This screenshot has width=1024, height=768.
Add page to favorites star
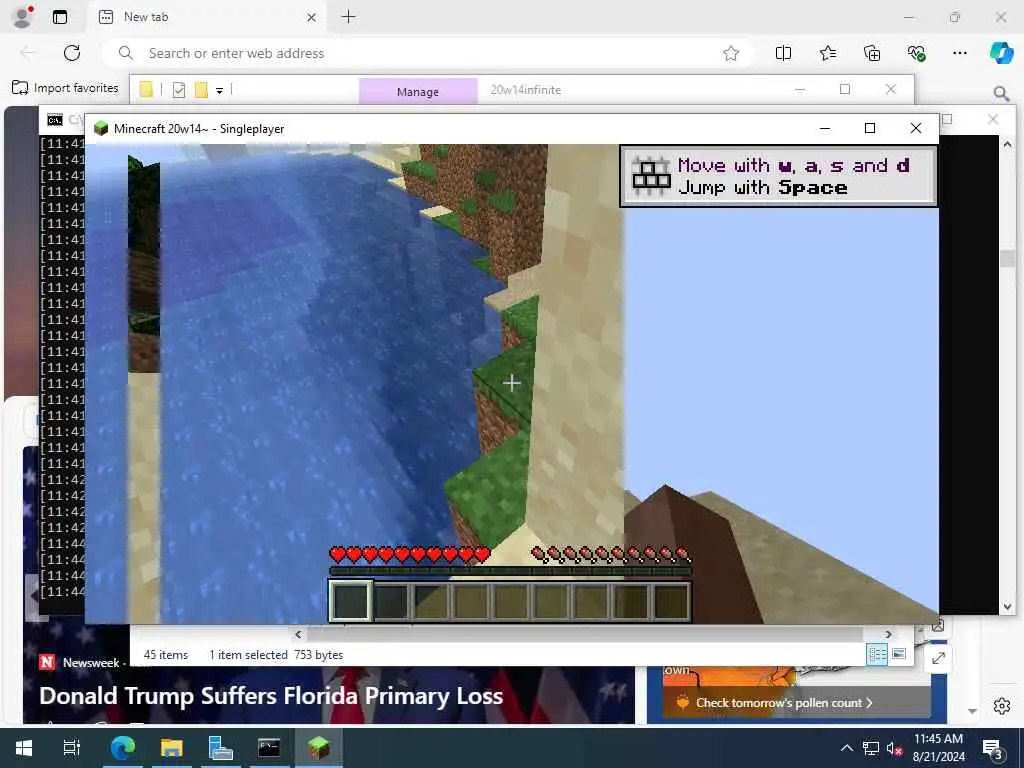(x=731, y=54)
